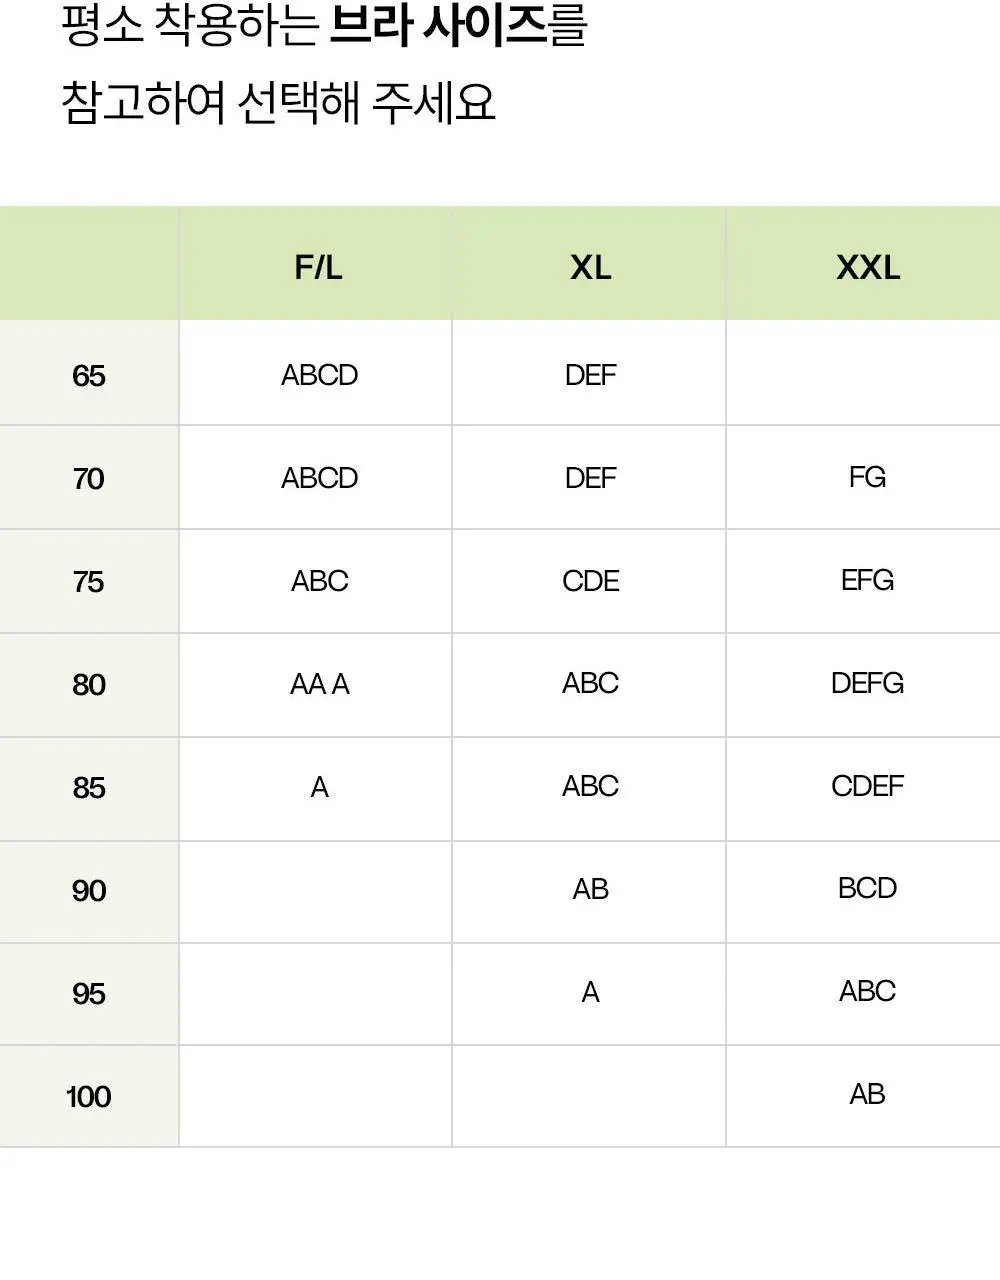The width and height of the screenshot is (1000, 1280).
Task: Select the 65 band size row label
Action: [89, 376]
